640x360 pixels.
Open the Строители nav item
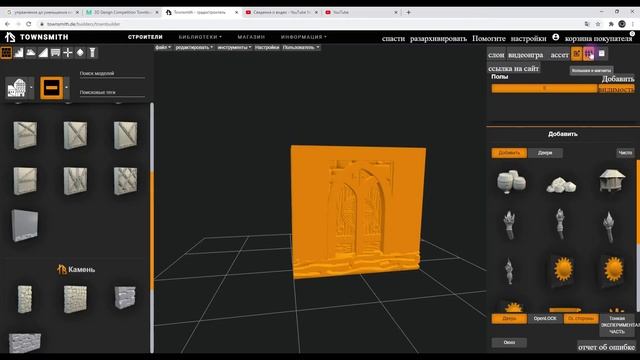pyautogui.click(x=145, y=37)
